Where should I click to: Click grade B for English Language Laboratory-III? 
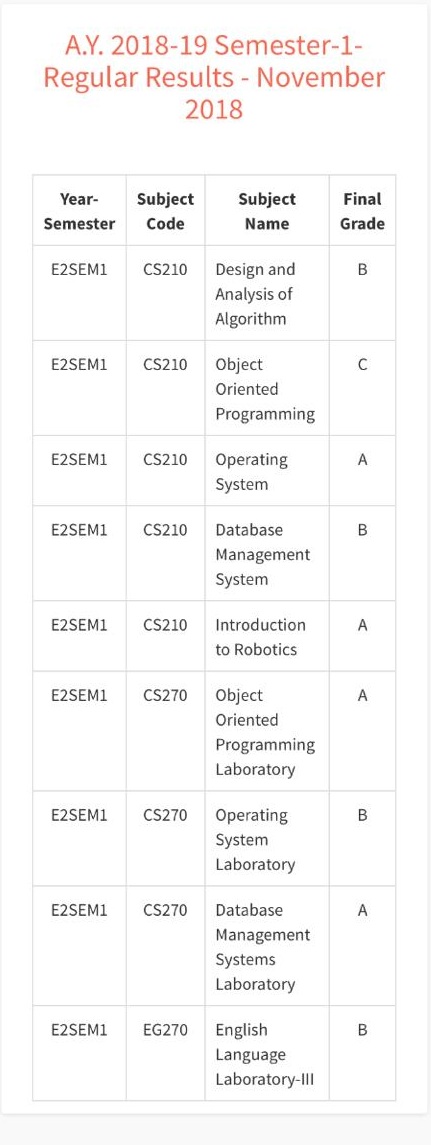(362, 1030)
